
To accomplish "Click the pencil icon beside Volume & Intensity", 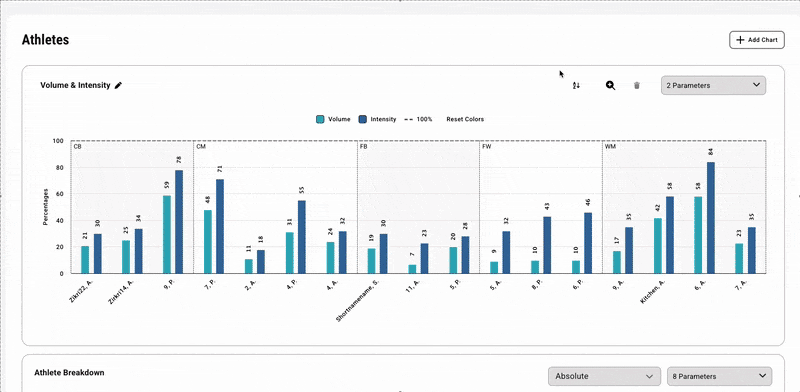I will click(118, 86).
